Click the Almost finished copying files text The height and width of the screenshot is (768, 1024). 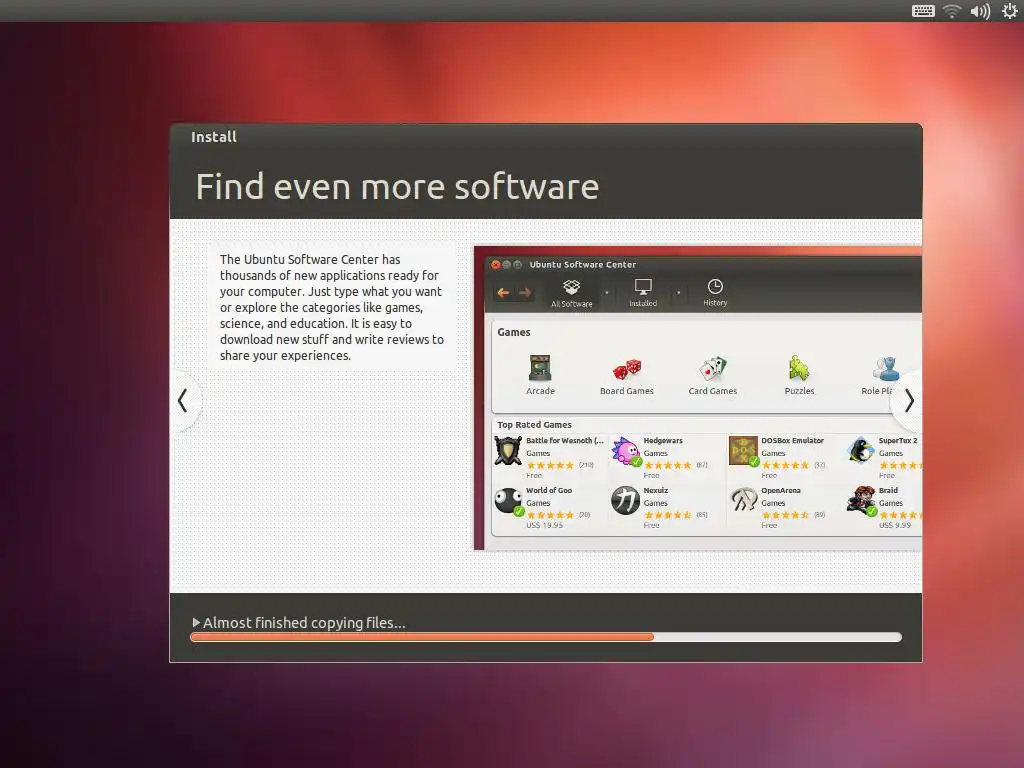(x=304, y=622)
